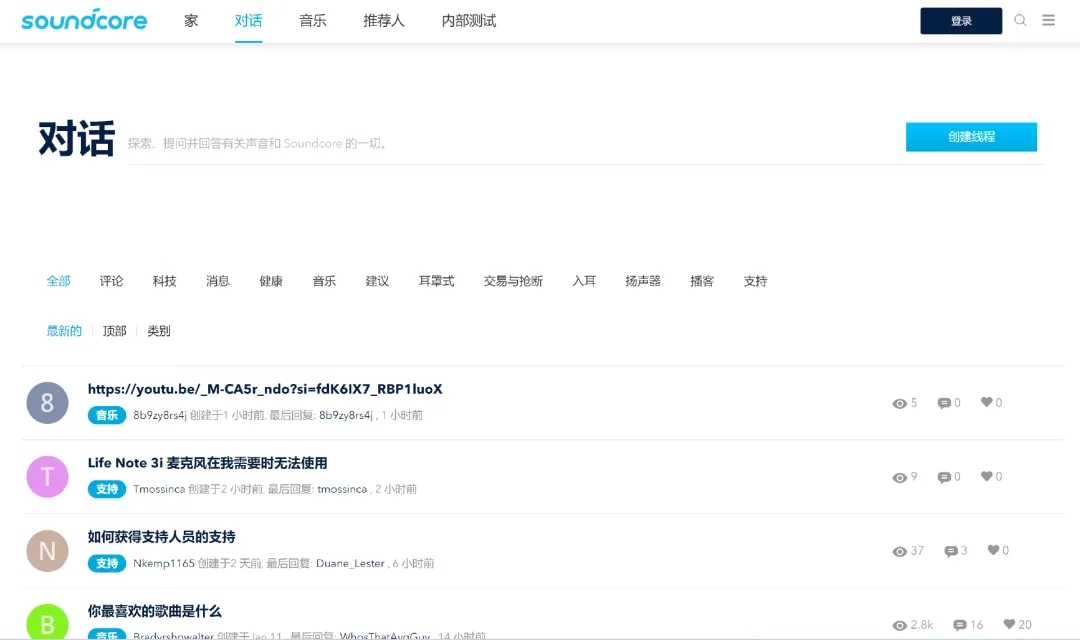1080x640 pixels.
Task: Open the search icon in the header
Action: pos(1020,20)
